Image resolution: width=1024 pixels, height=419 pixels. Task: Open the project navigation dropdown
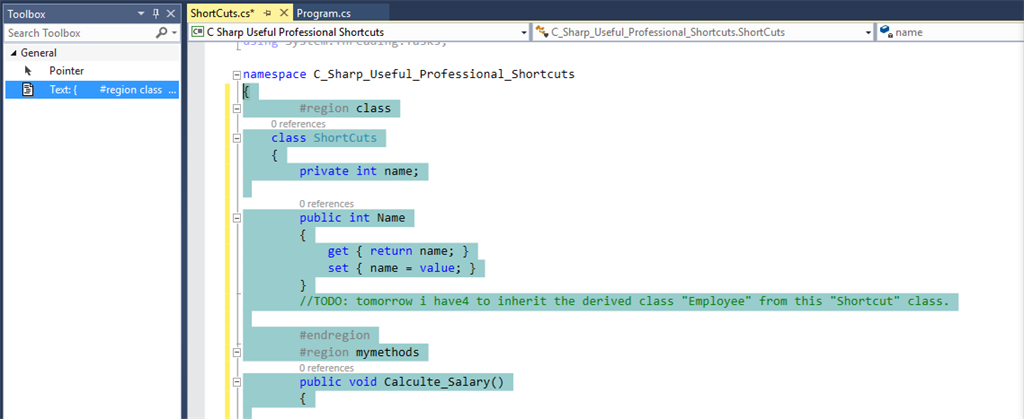[x=524, y=32]
